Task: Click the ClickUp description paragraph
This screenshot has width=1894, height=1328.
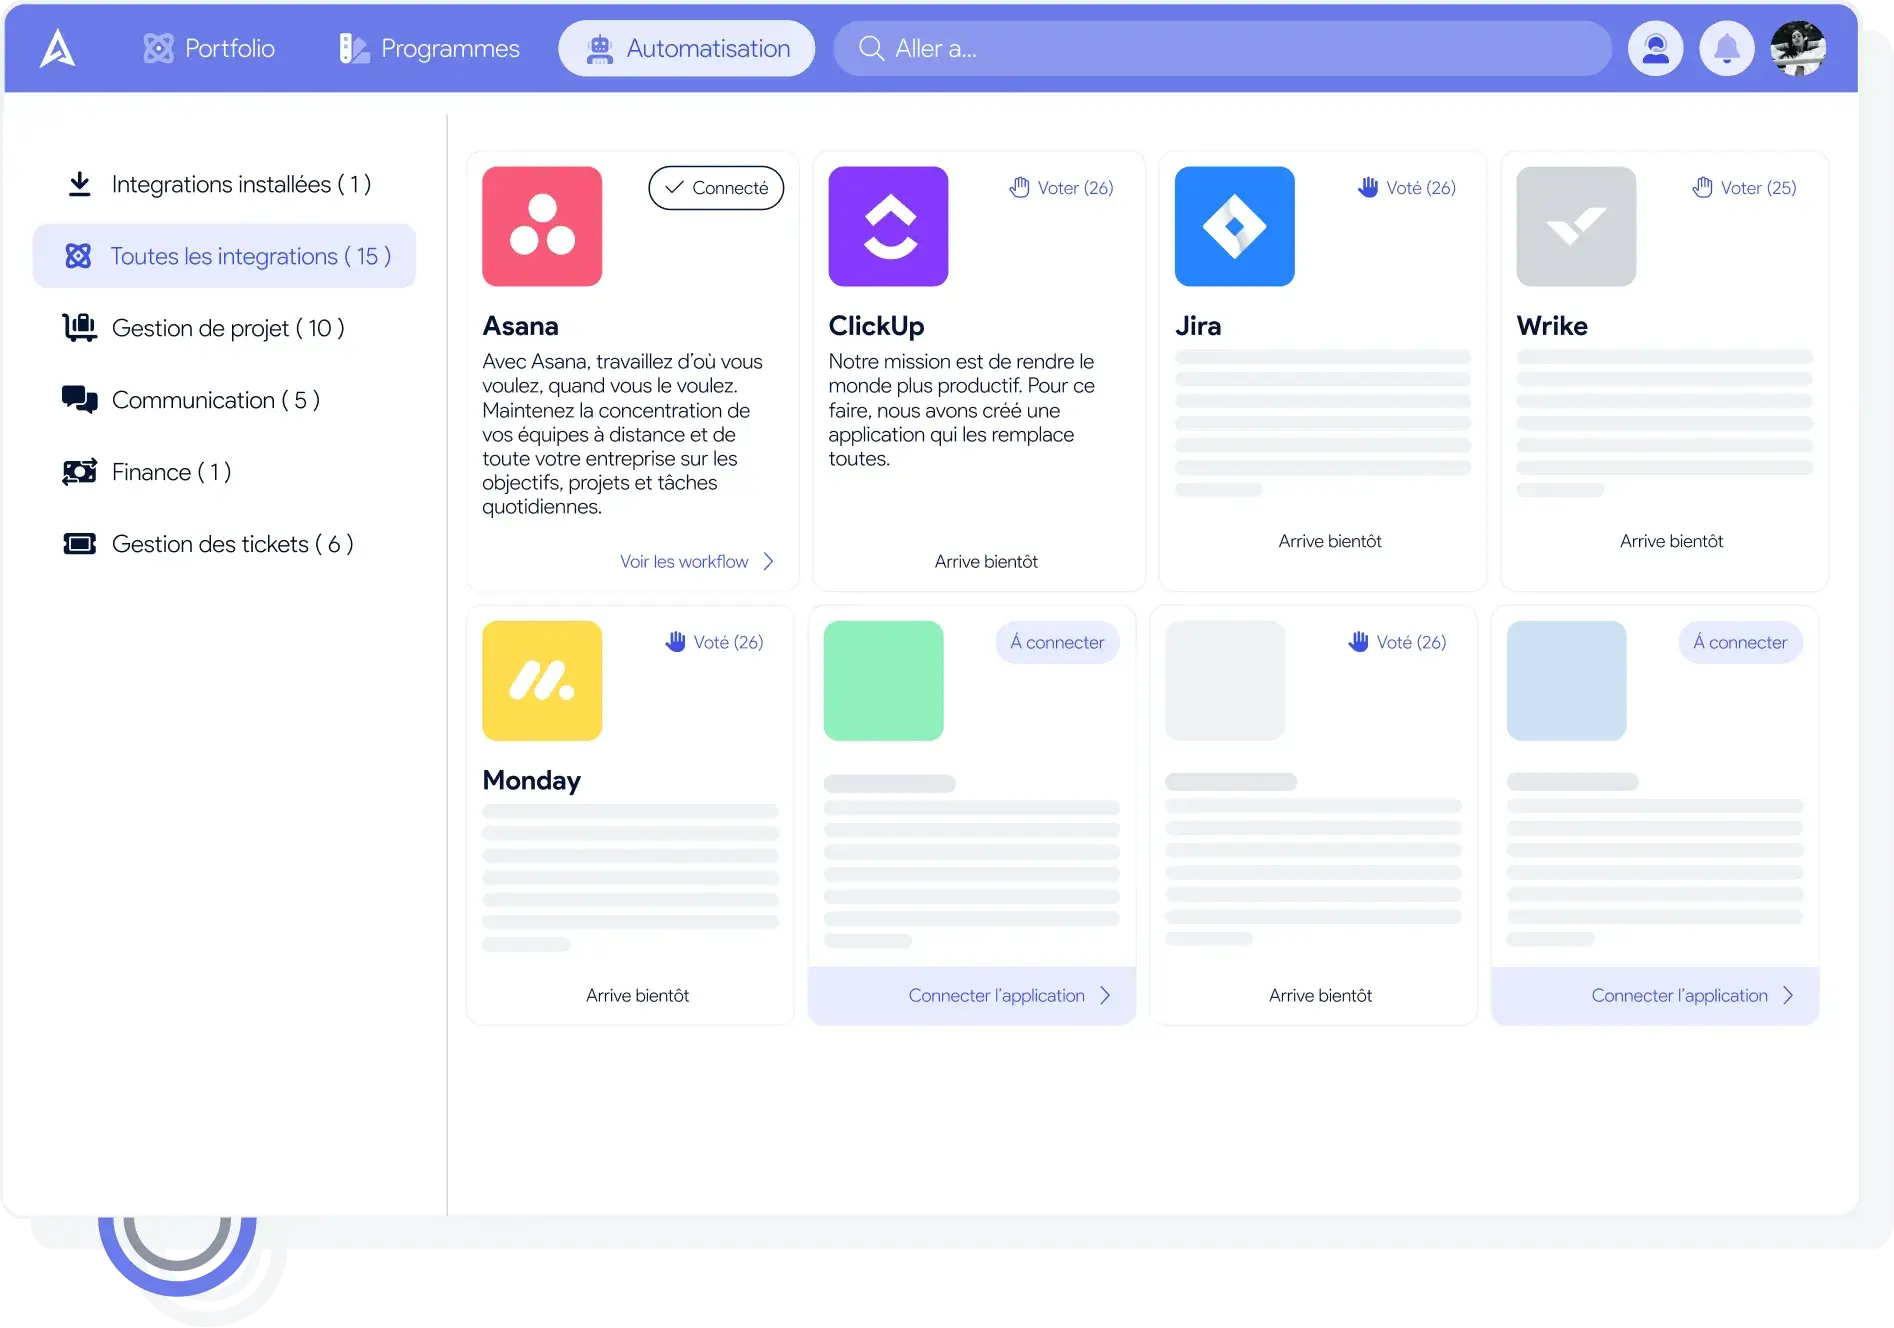Action: [961, 410]
